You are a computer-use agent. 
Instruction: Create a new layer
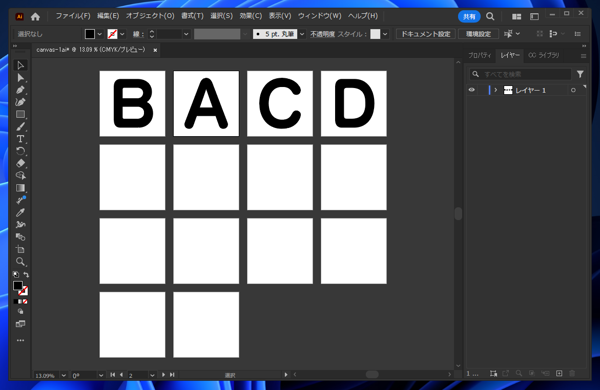559,373
